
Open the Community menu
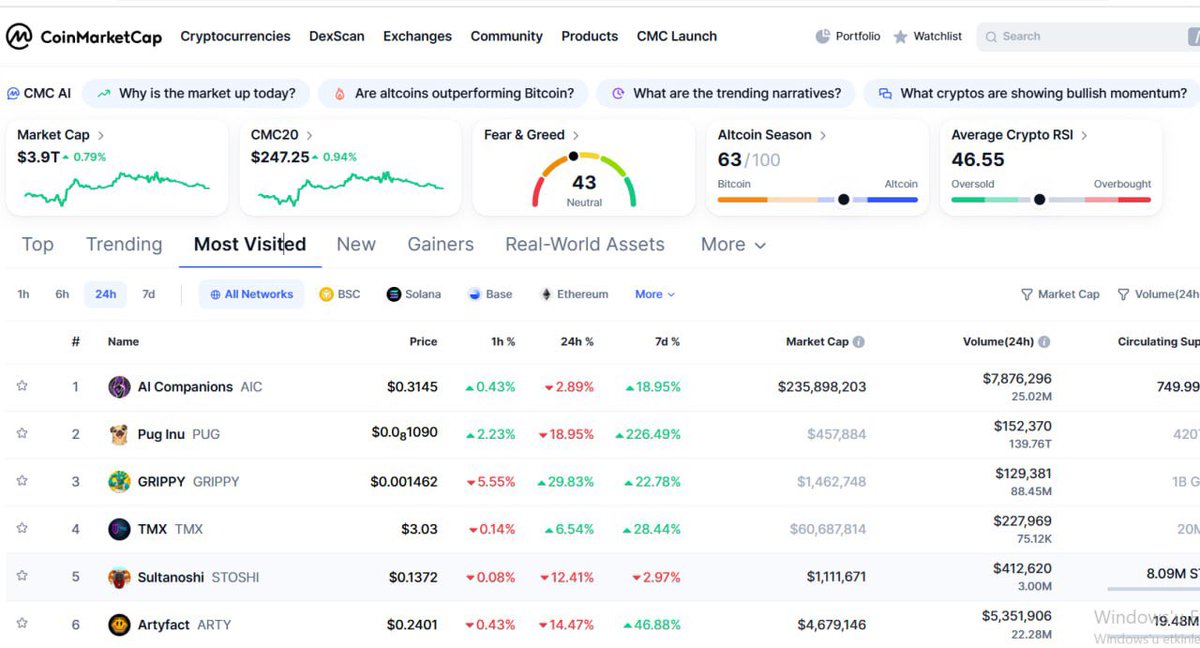(x=507, y=36)
